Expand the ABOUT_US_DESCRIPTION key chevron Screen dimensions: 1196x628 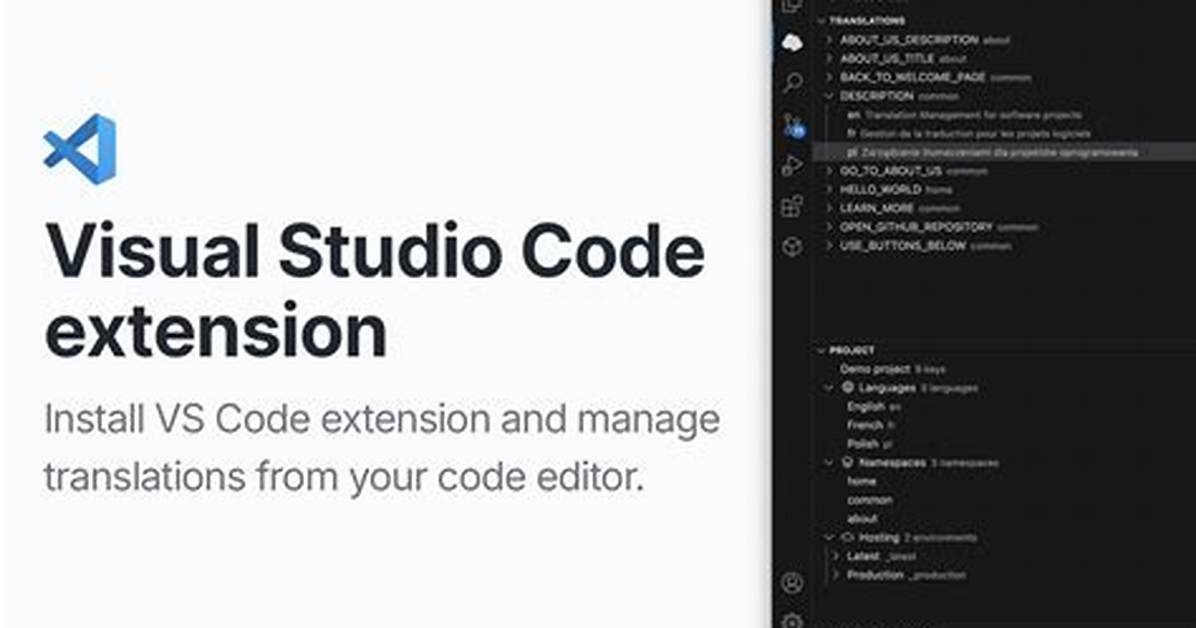830,40
